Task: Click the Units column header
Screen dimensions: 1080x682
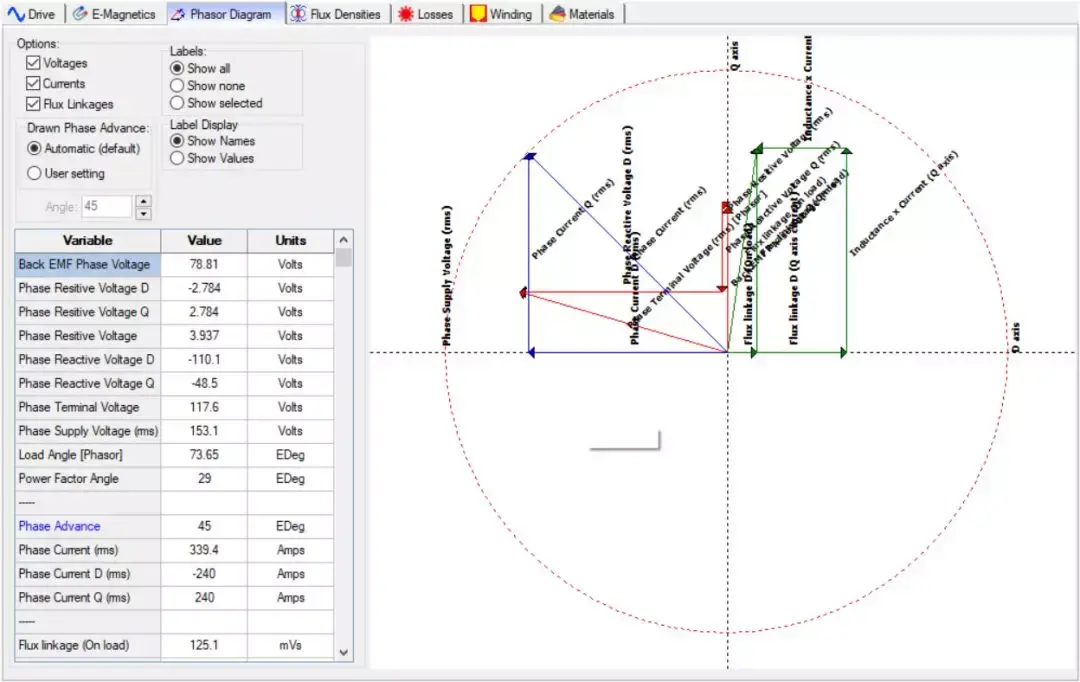Action: [x=291, y=240]
